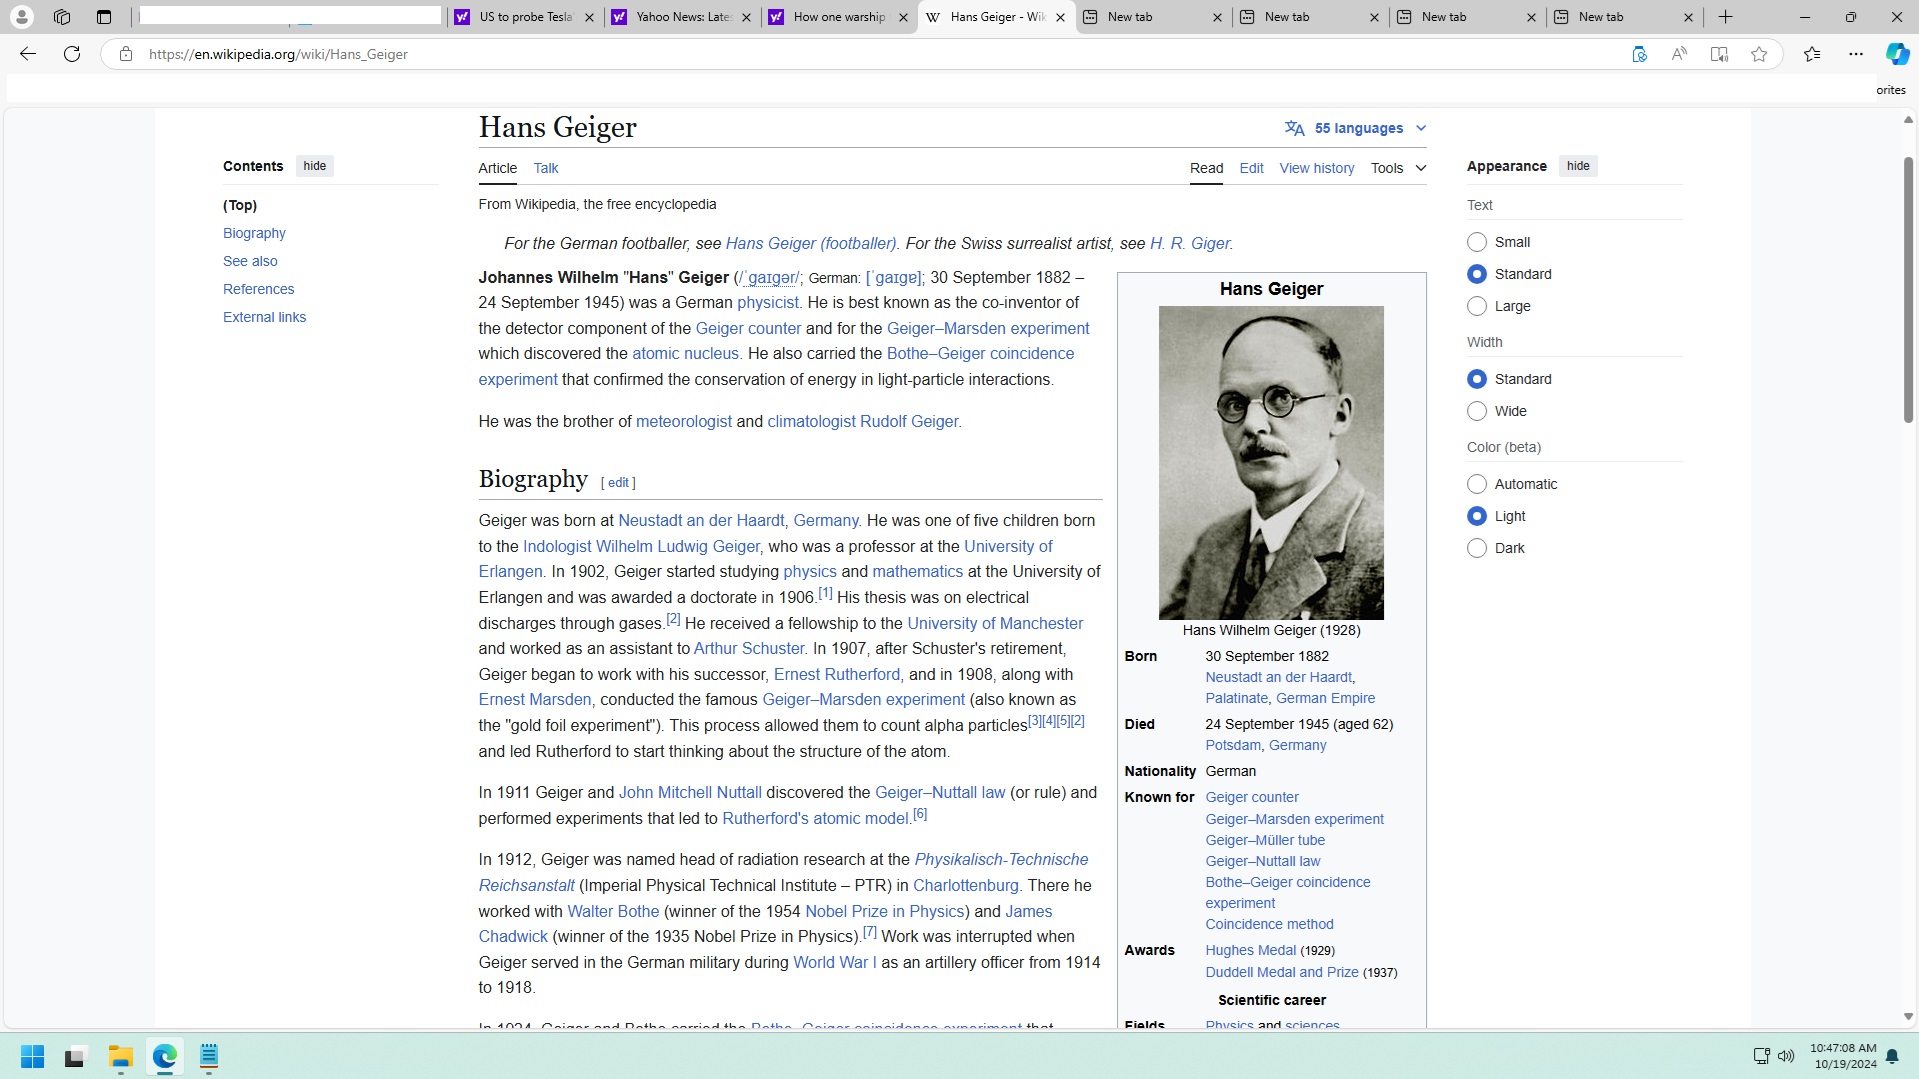This screenshot has height=1079, width=1919.
Task: Go back using the back arrow
Action: tap(28, 54)
